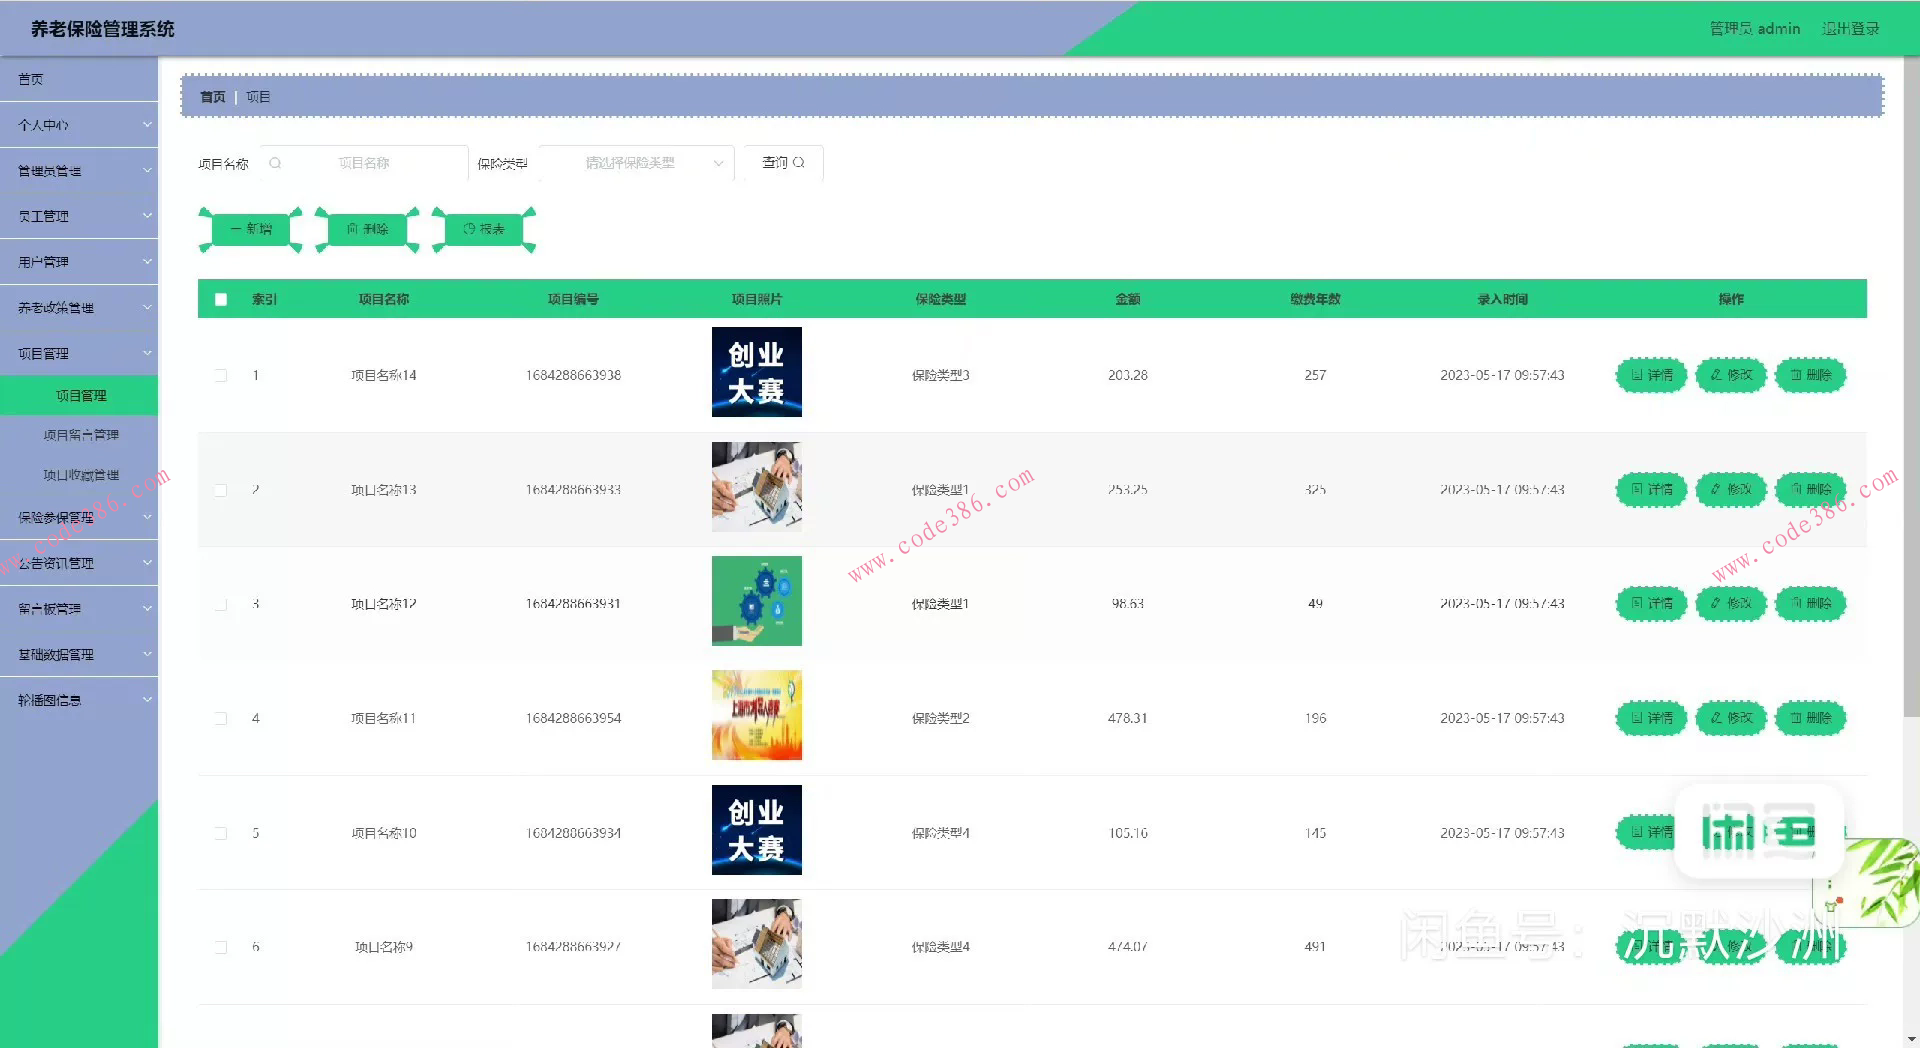The width and height of the screenshot is (1920, 1048).
Task: Open the 项目收藏管理 submenu item
Action: [80, 475]
